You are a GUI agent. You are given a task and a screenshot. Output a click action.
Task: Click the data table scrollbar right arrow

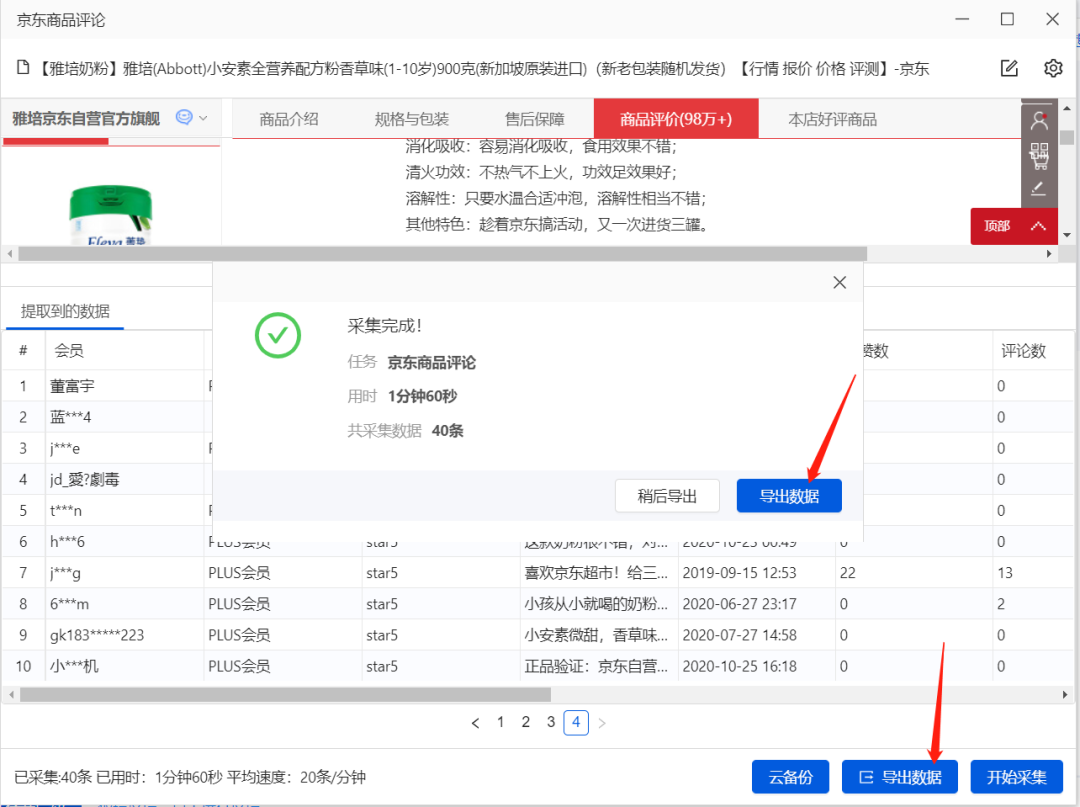coord(1066,695)
